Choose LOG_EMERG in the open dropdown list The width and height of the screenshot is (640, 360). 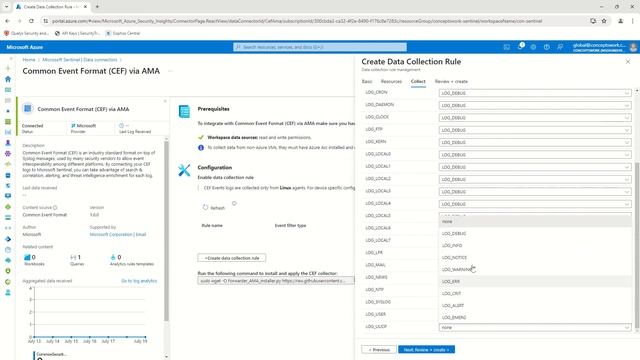(x=535, y=317)
